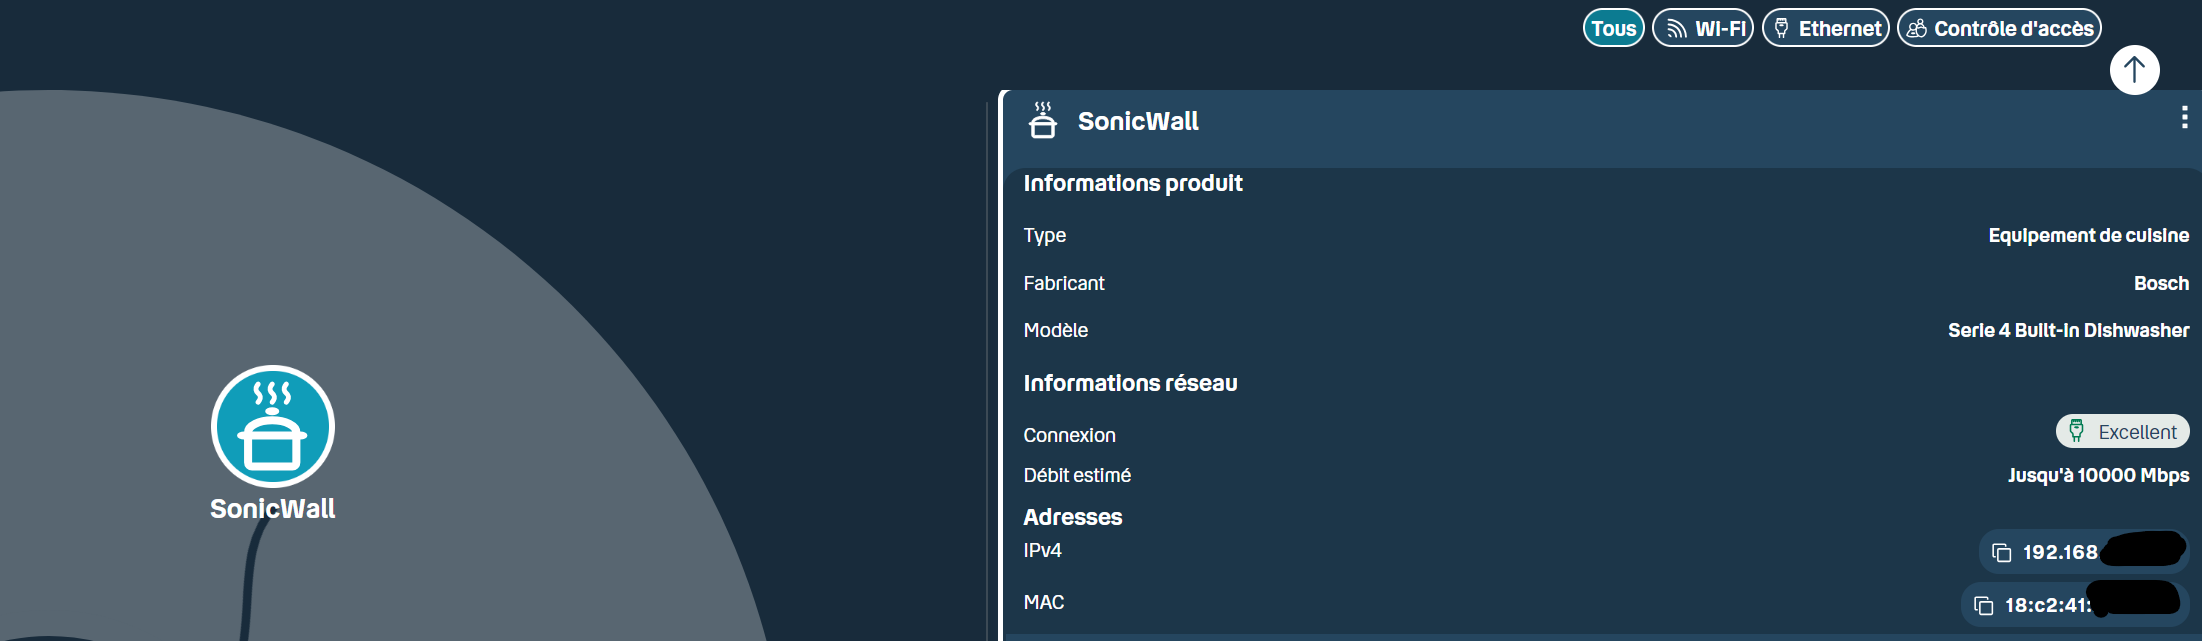Click the Connexion label
The height and width of the screenshot is (641, 2202).
(1069, 435)
